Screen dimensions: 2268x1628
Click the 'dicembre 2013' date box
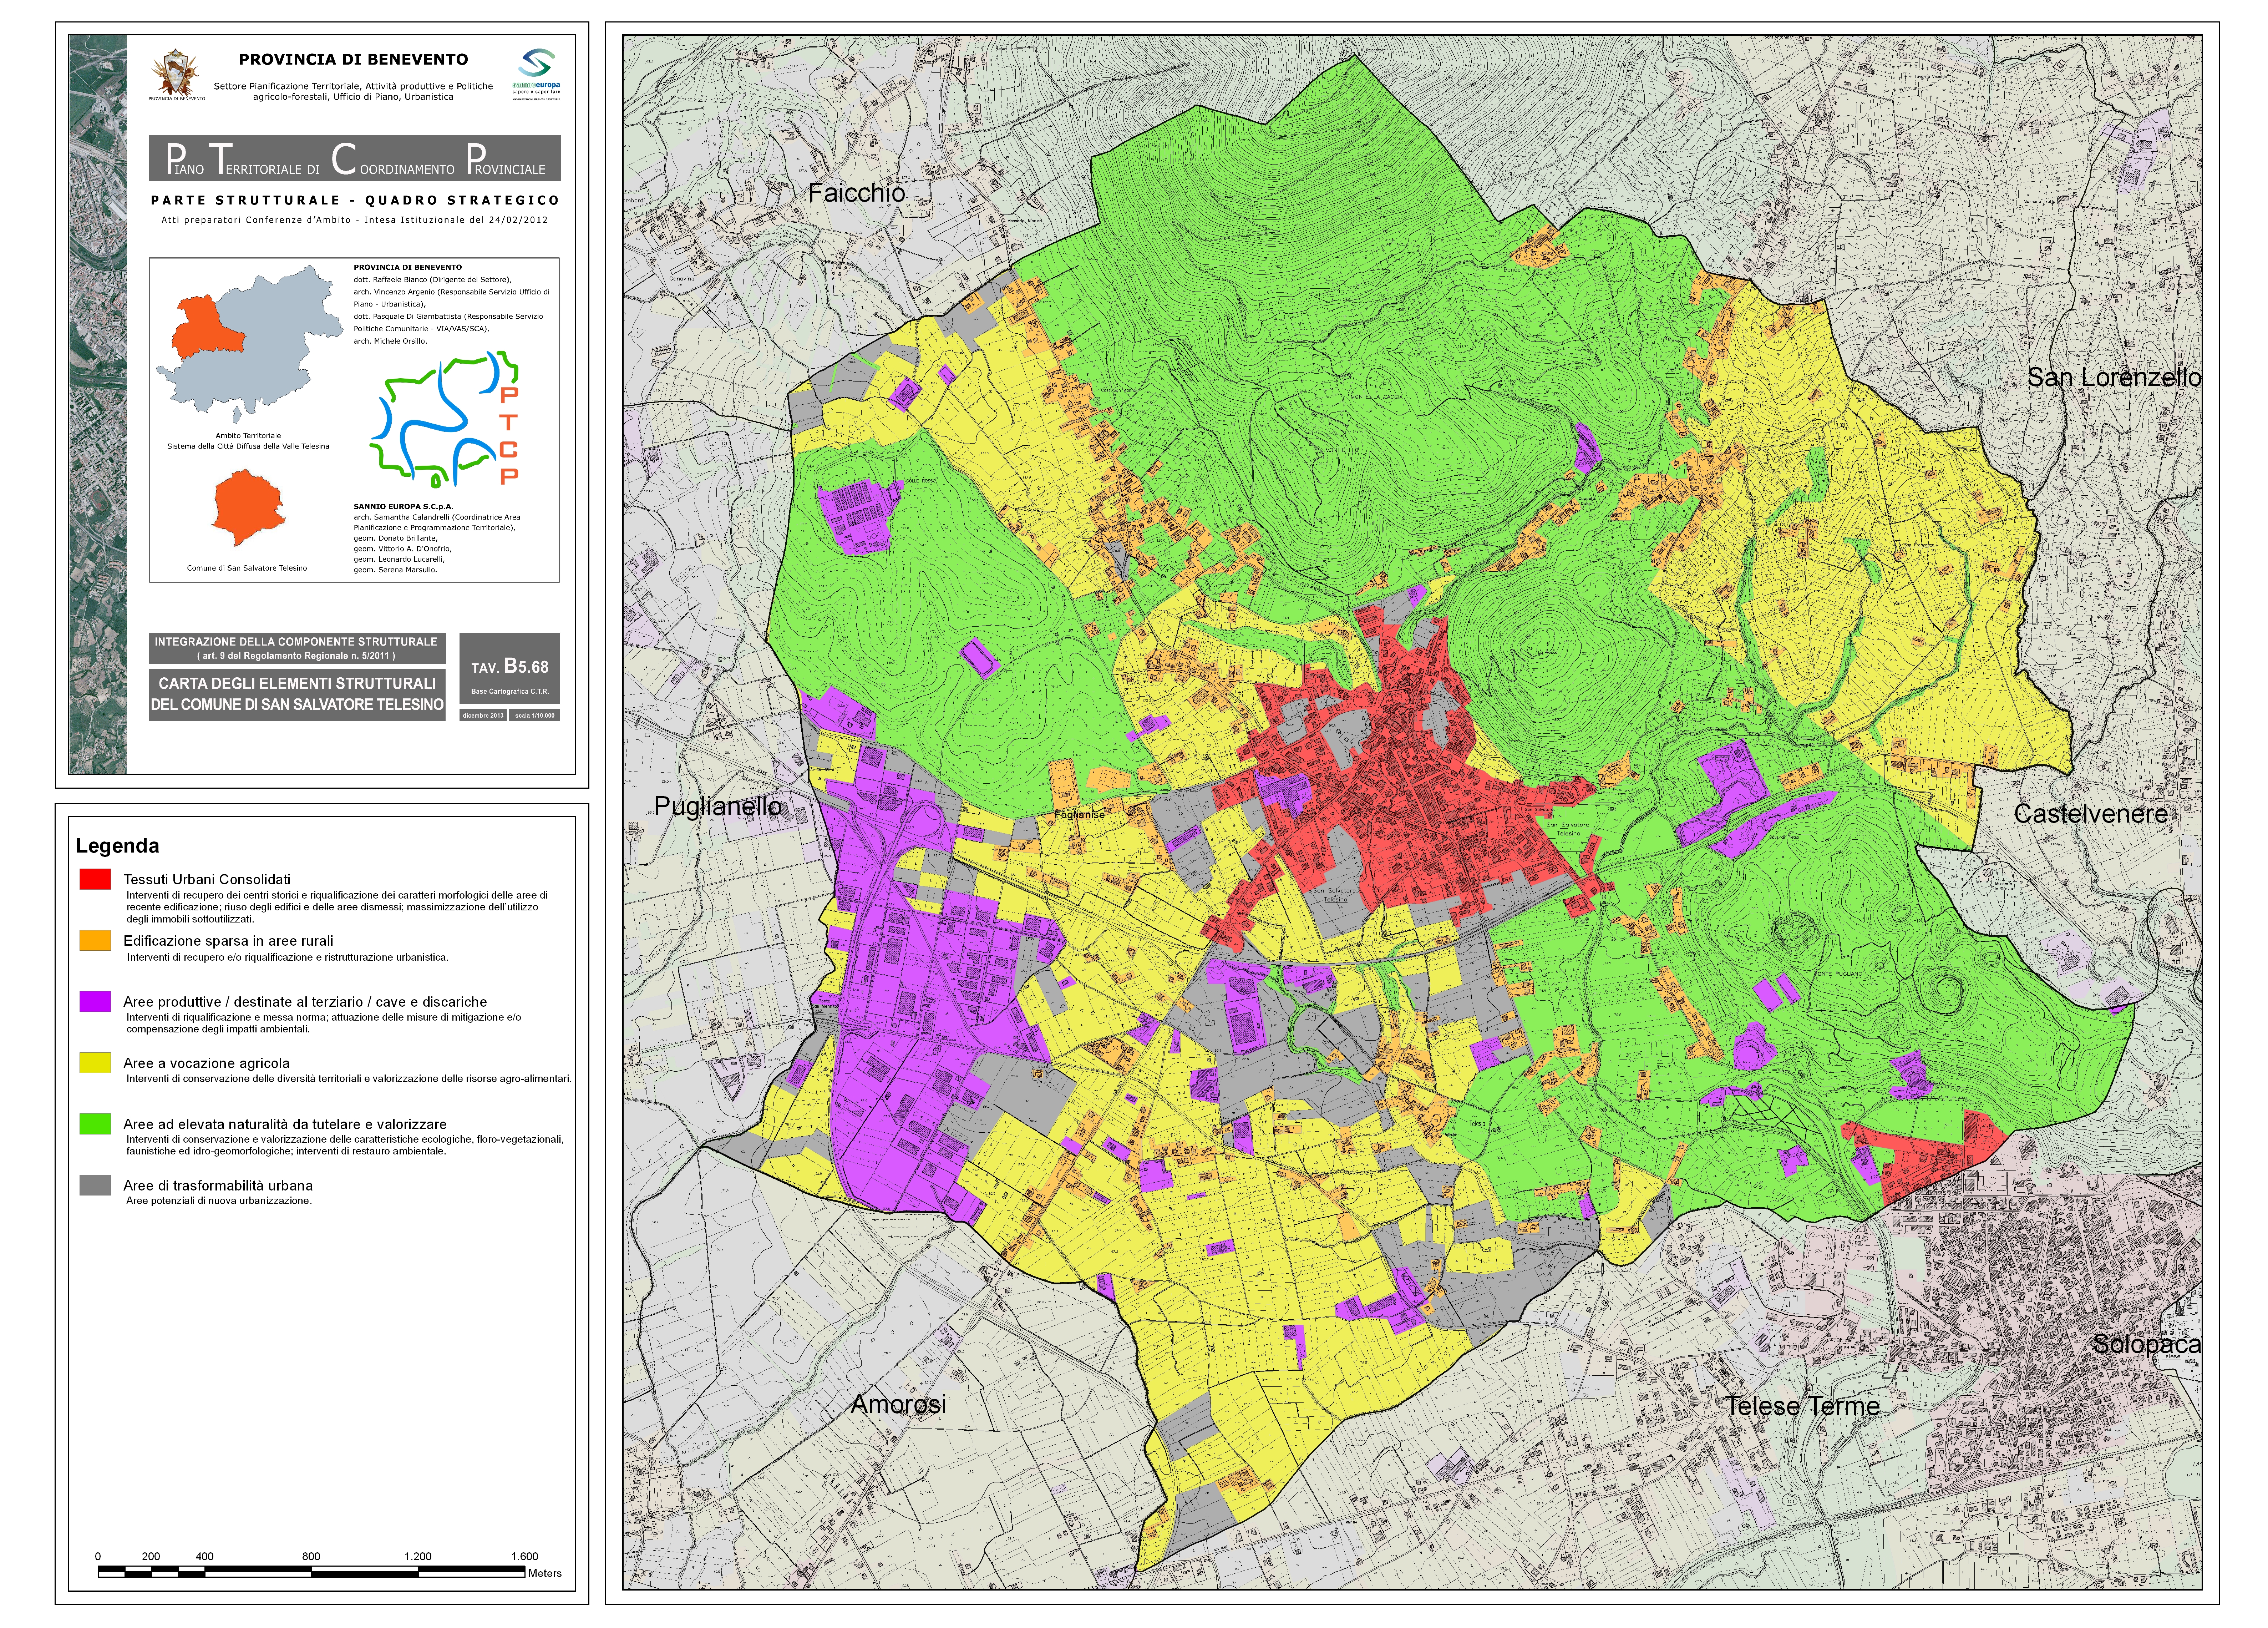tap(483, 715)
